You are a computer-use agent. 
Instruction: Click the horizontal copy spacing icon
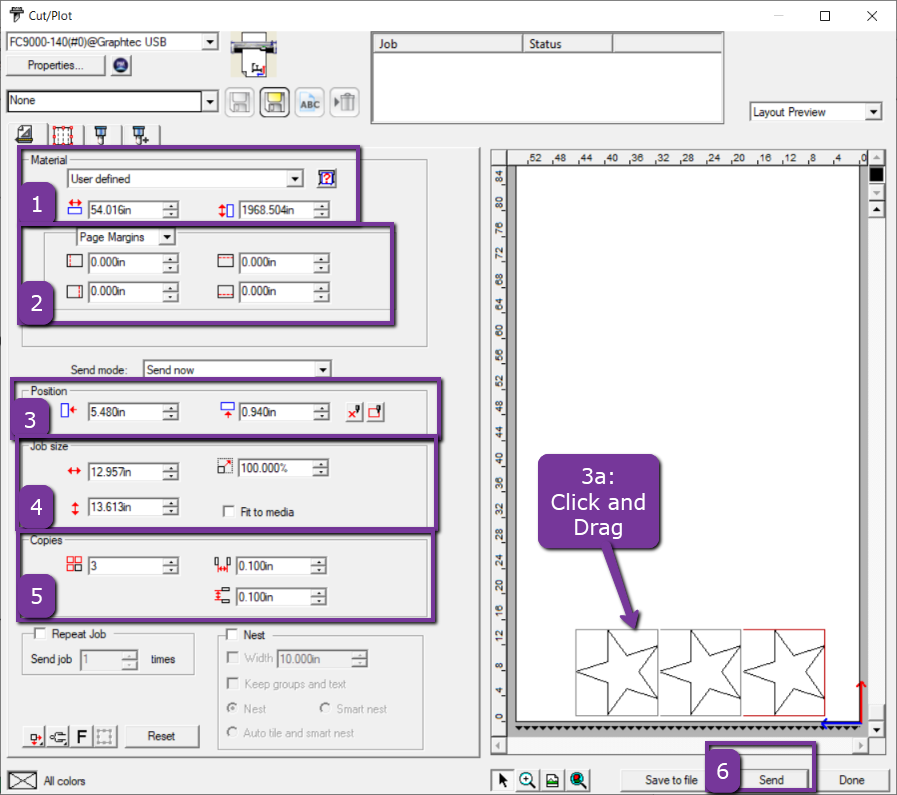pyautogui.click(x=222, y=565)
